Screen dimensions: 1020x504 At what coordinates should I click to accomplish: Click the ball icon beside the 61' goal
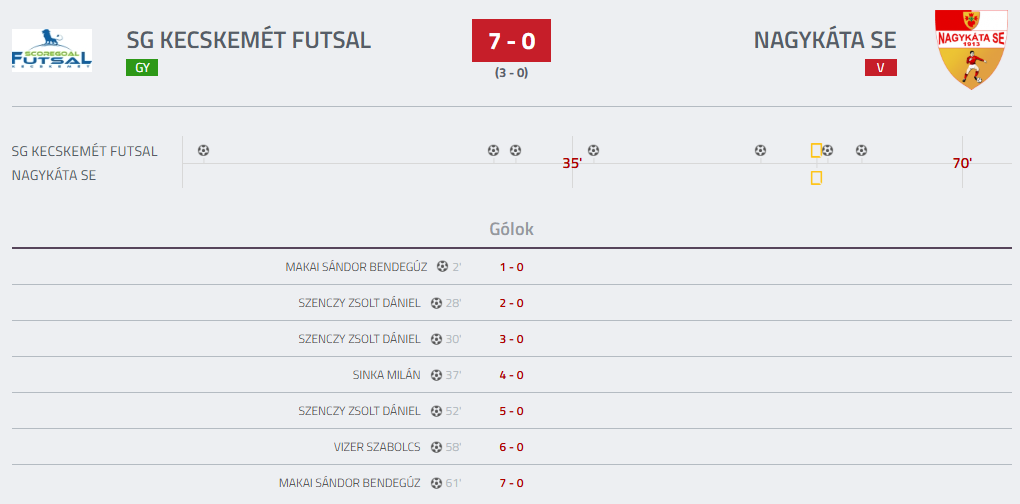point(436,483)
